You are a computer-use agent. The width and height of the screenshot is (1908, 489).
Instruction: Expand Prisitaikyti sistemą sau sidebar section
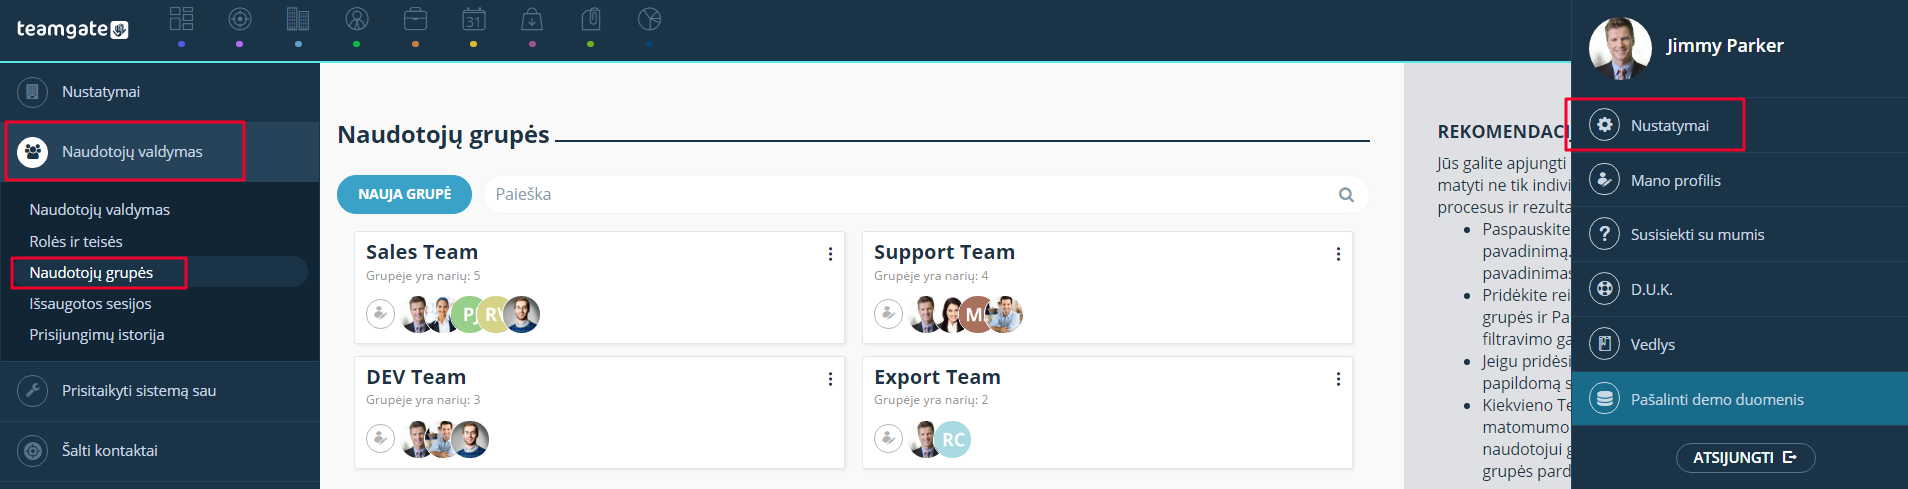160,391
